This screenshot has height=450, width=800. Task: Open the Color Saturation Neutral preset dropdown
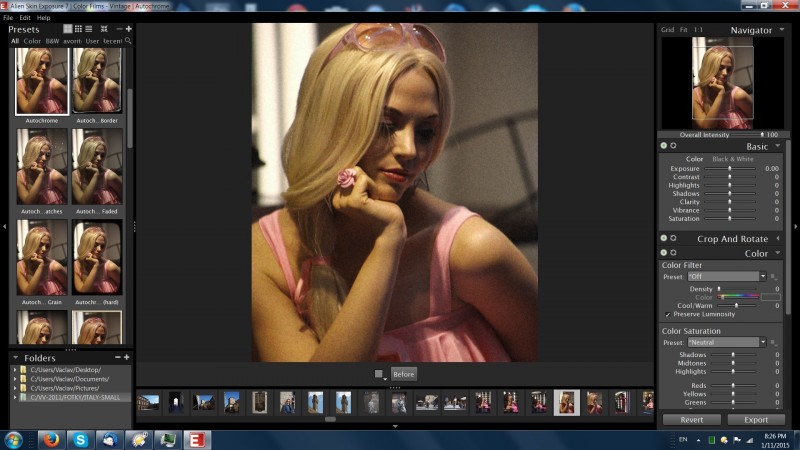pyautogui.click(x=727, y=342)
